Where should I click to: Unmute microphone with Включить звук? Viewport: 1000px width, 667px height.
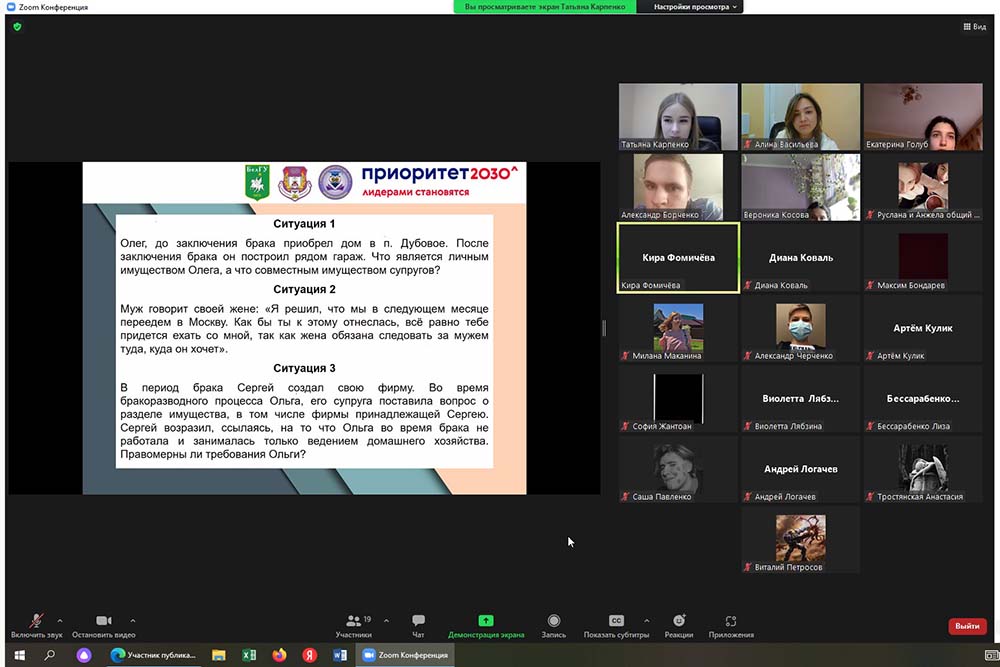coord(36,622)
